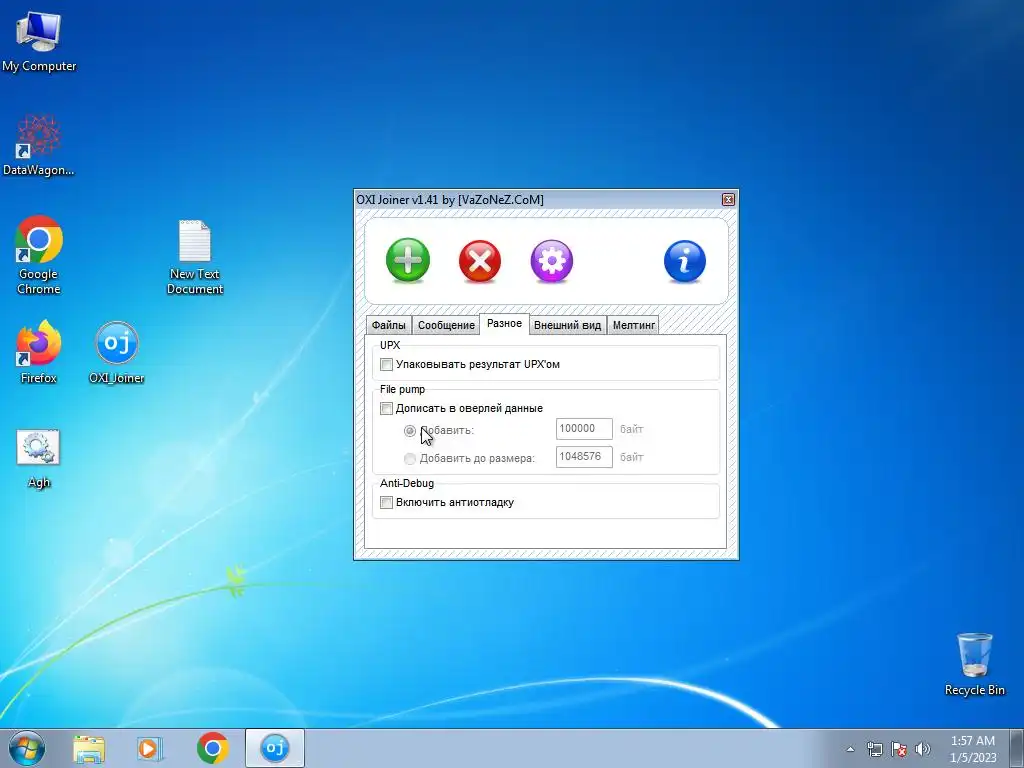Image resolution: width=1024 pixels, height=768 pixels.
Task: Click the network tray icon
Action: click(x=874, y=749)
